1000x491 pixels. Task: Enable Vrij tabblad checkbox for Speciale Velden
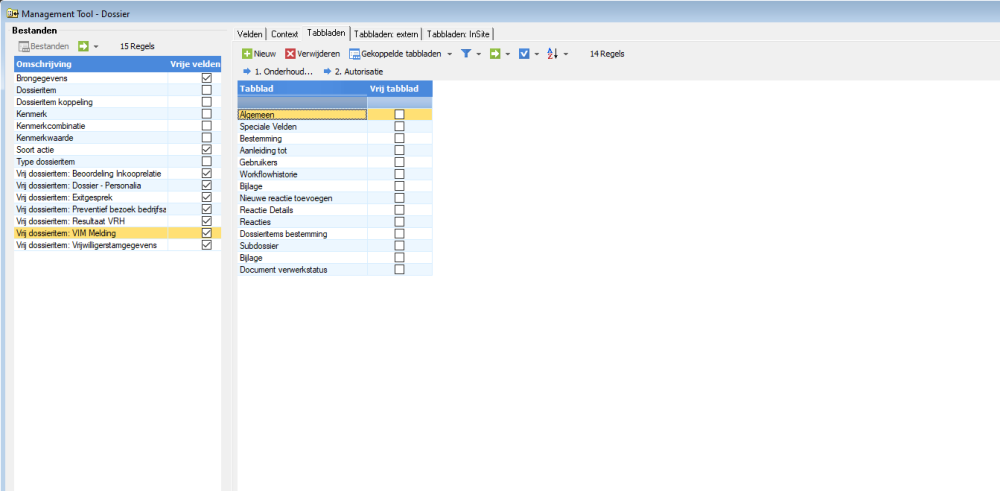point(399,127)
